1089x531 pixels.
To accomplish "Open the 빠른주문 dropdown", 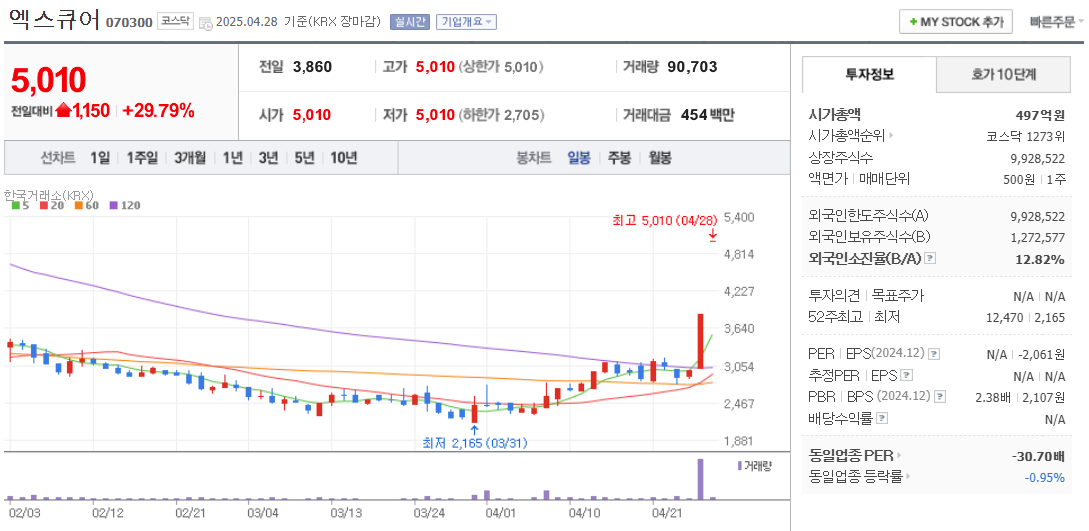I will (1057, 22).
